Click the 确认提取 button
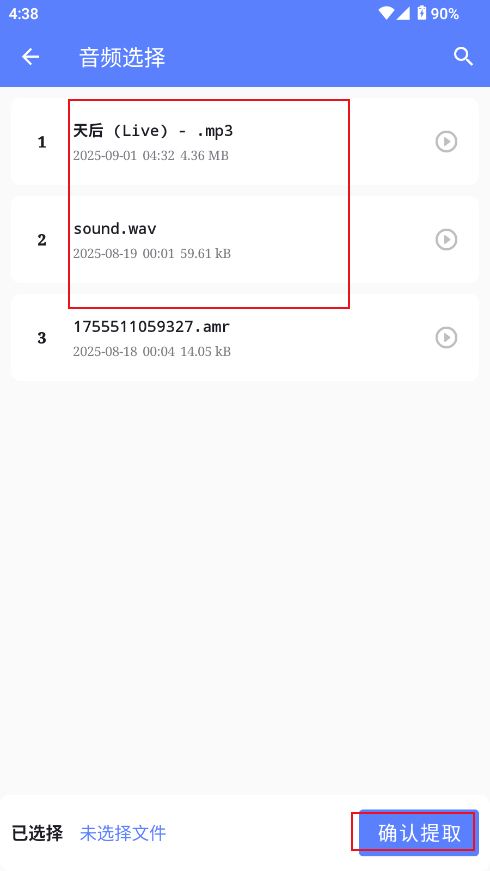490x871 pixels. pyautogui.click(x=419, y=833)
